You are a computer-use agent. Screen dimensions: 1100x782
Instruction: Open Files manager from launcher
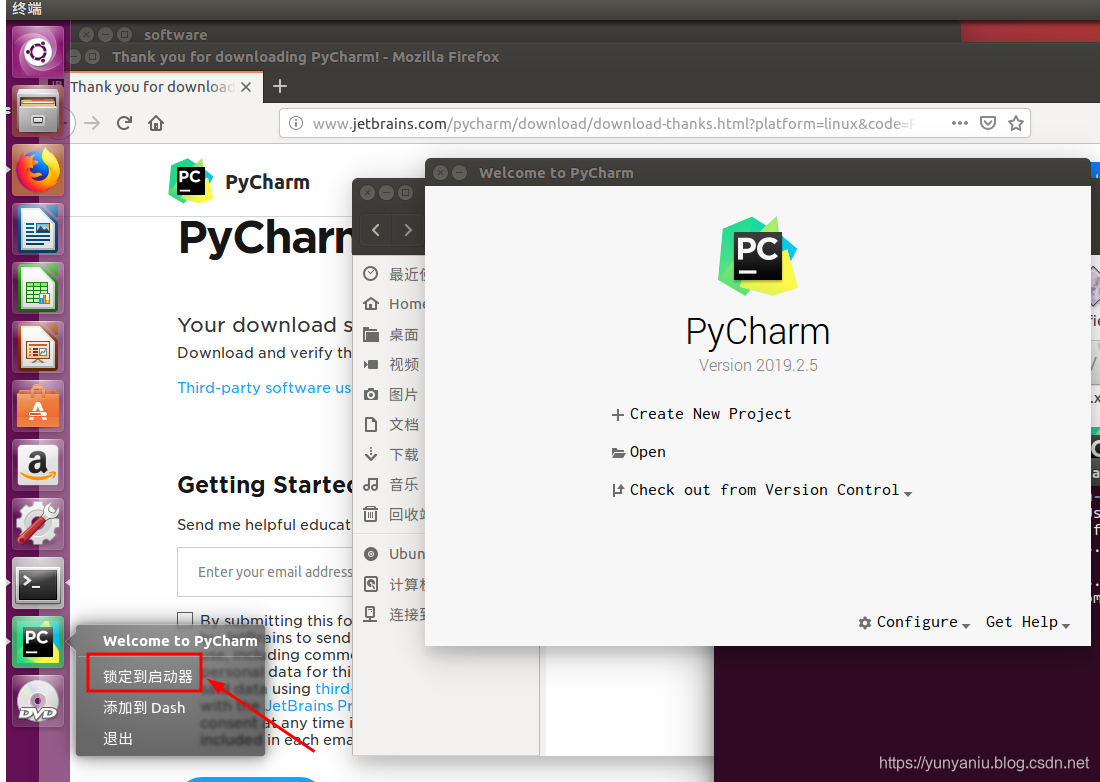(x=38, y=112)
